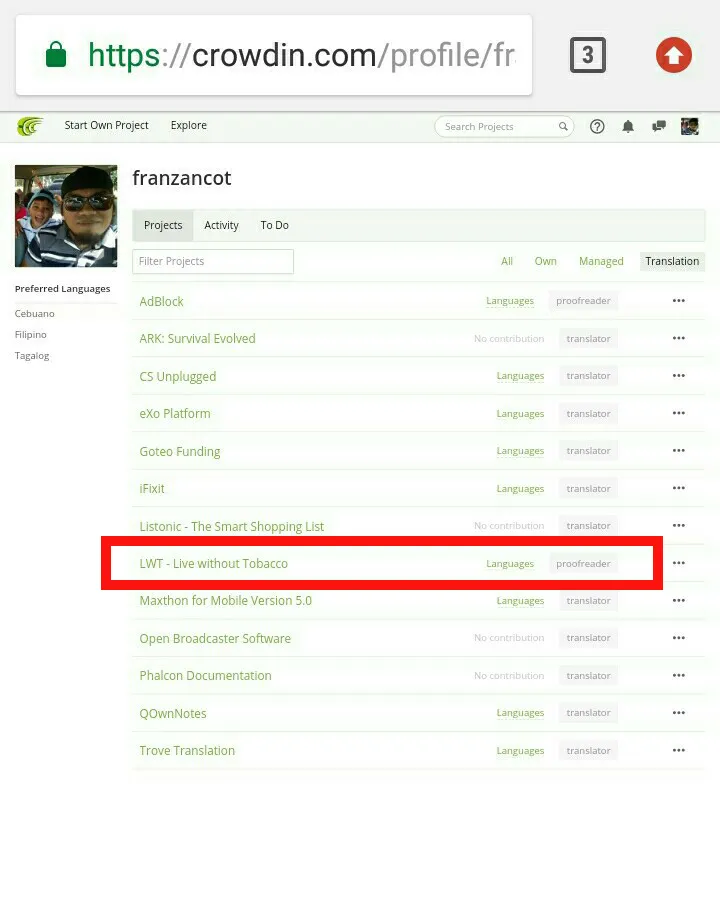Filter projects by Managed
Viewport: 720px width, 897px height.
601,261
